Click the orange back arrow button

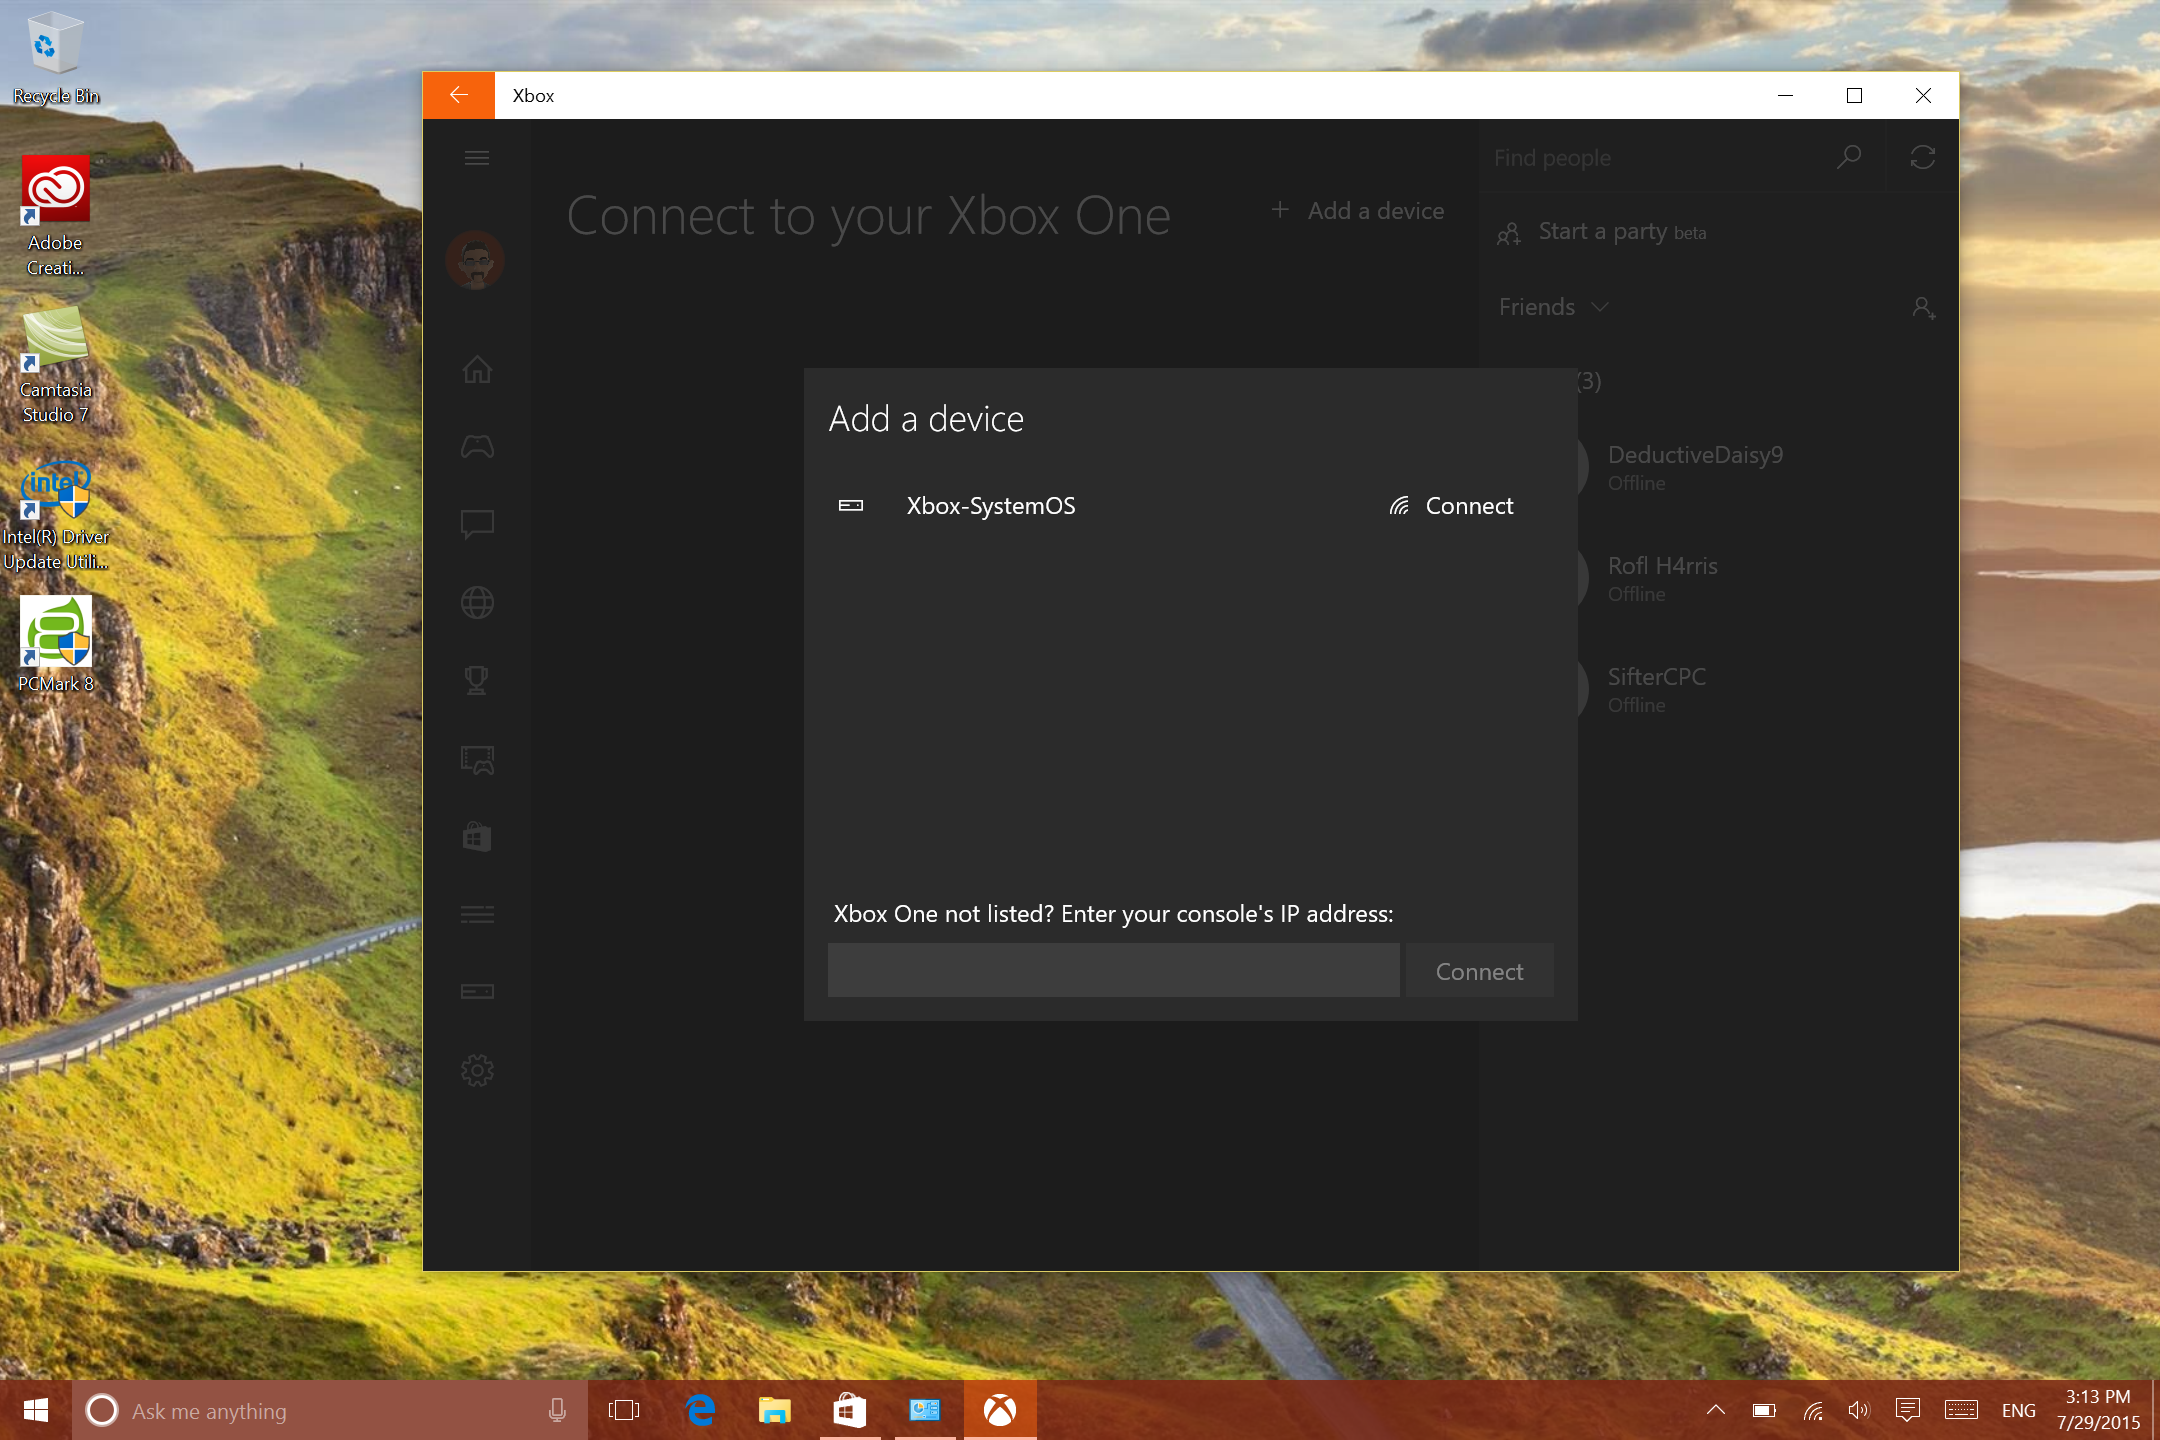[x=459, y=95]
